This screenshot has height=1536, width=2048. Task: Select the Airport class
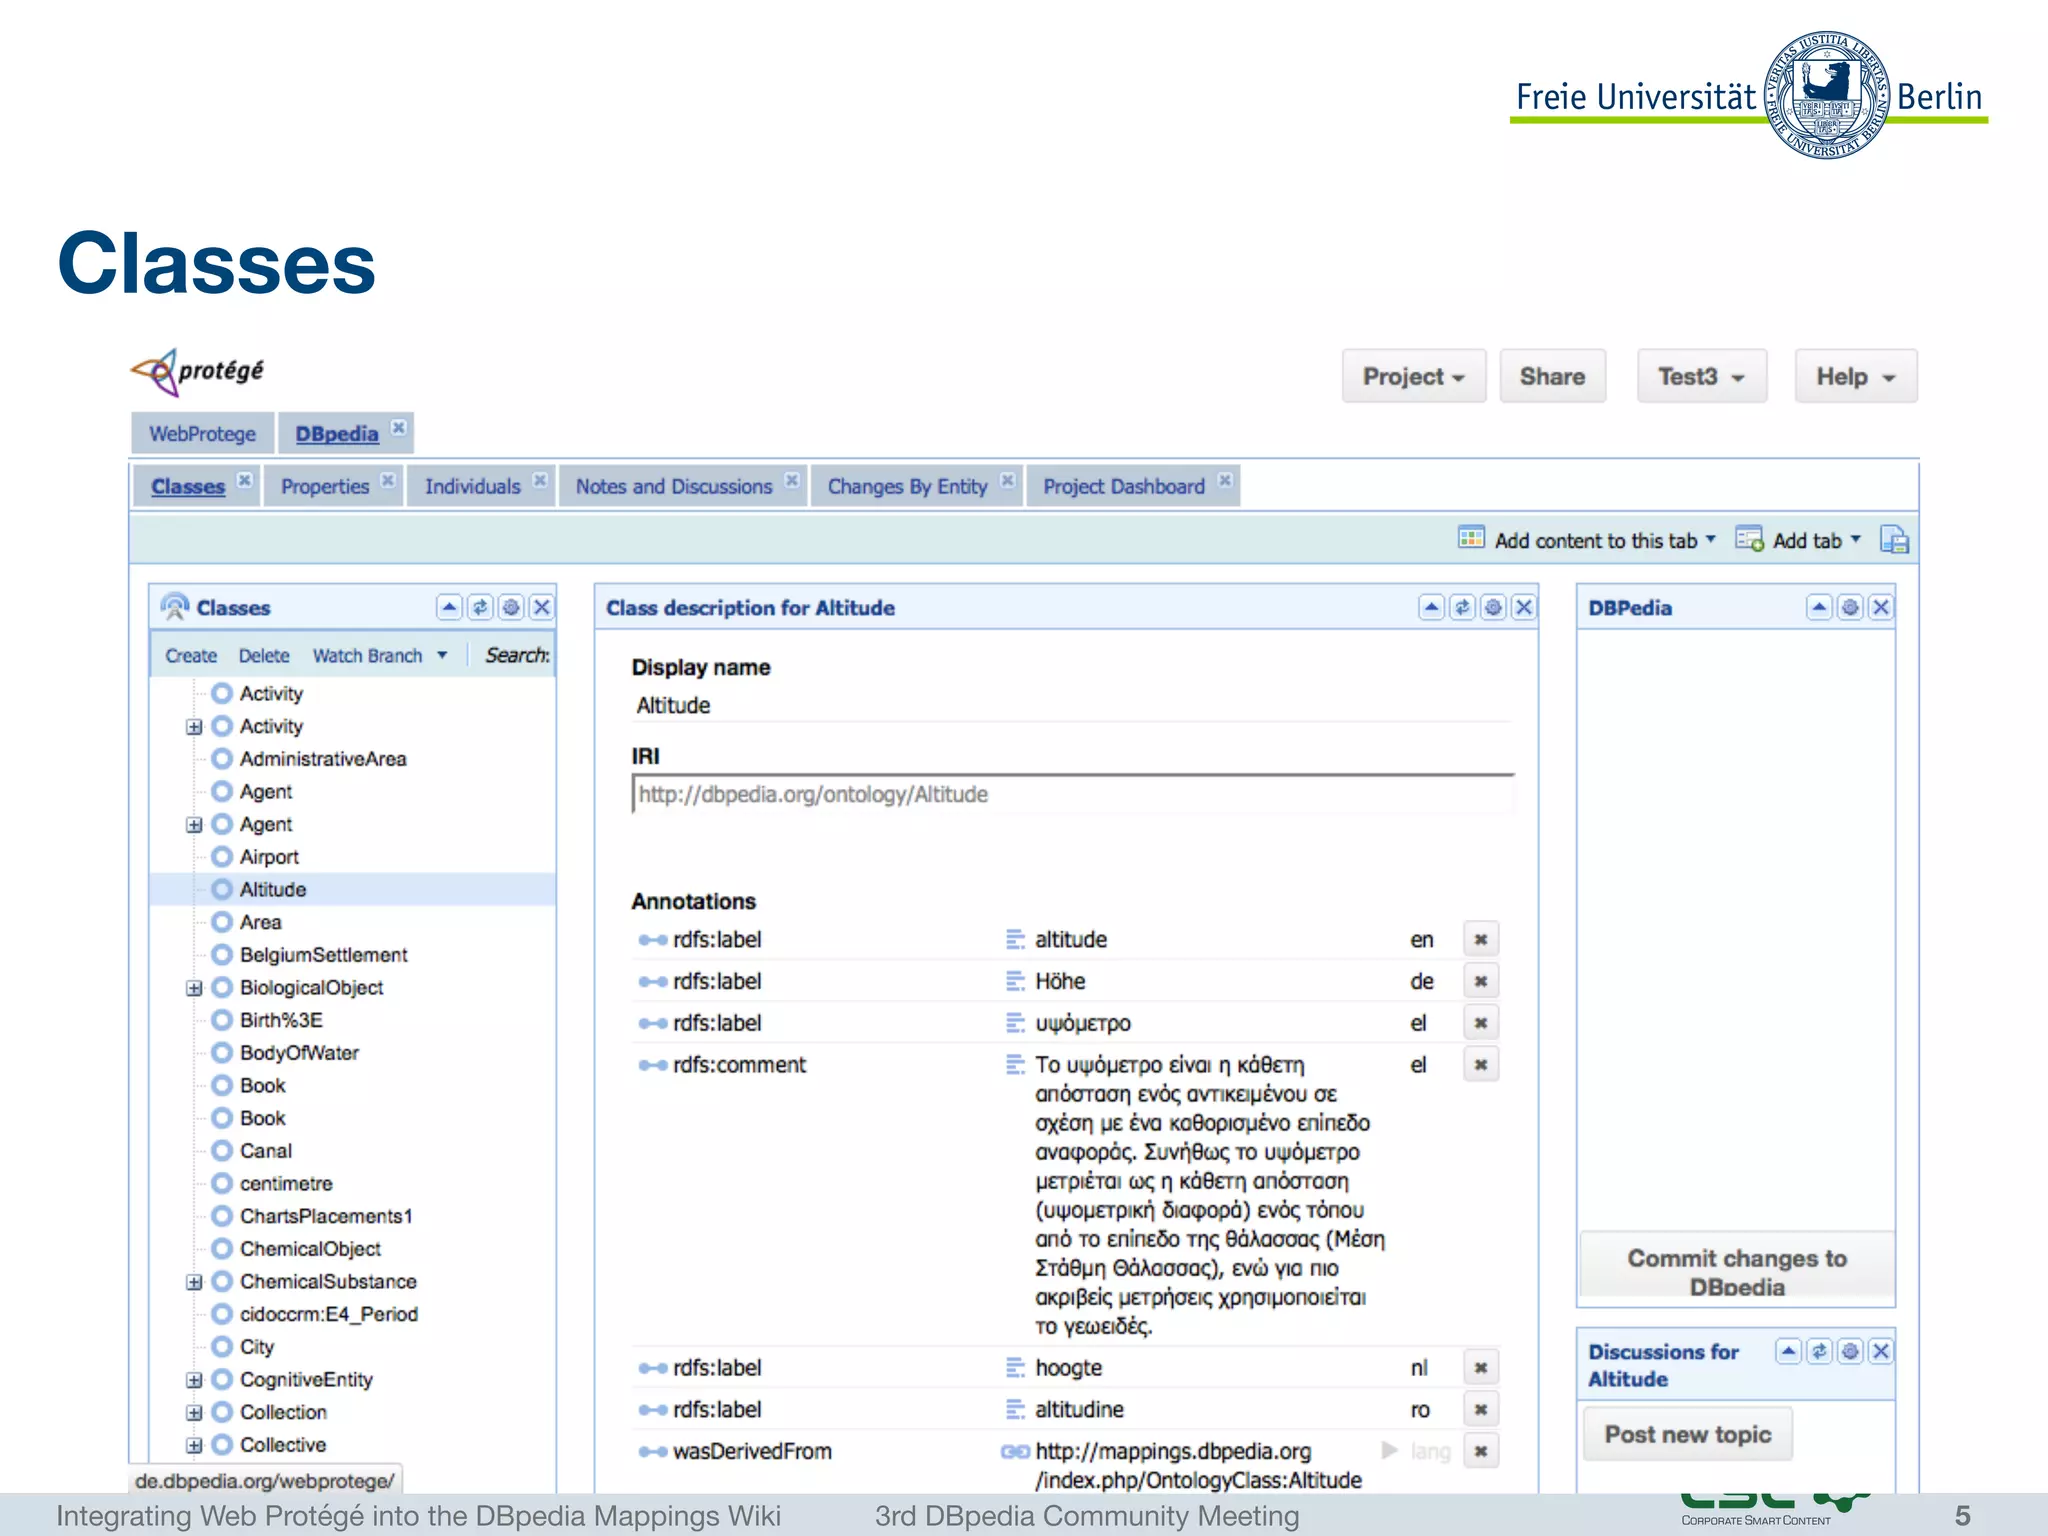pos(269,857)
